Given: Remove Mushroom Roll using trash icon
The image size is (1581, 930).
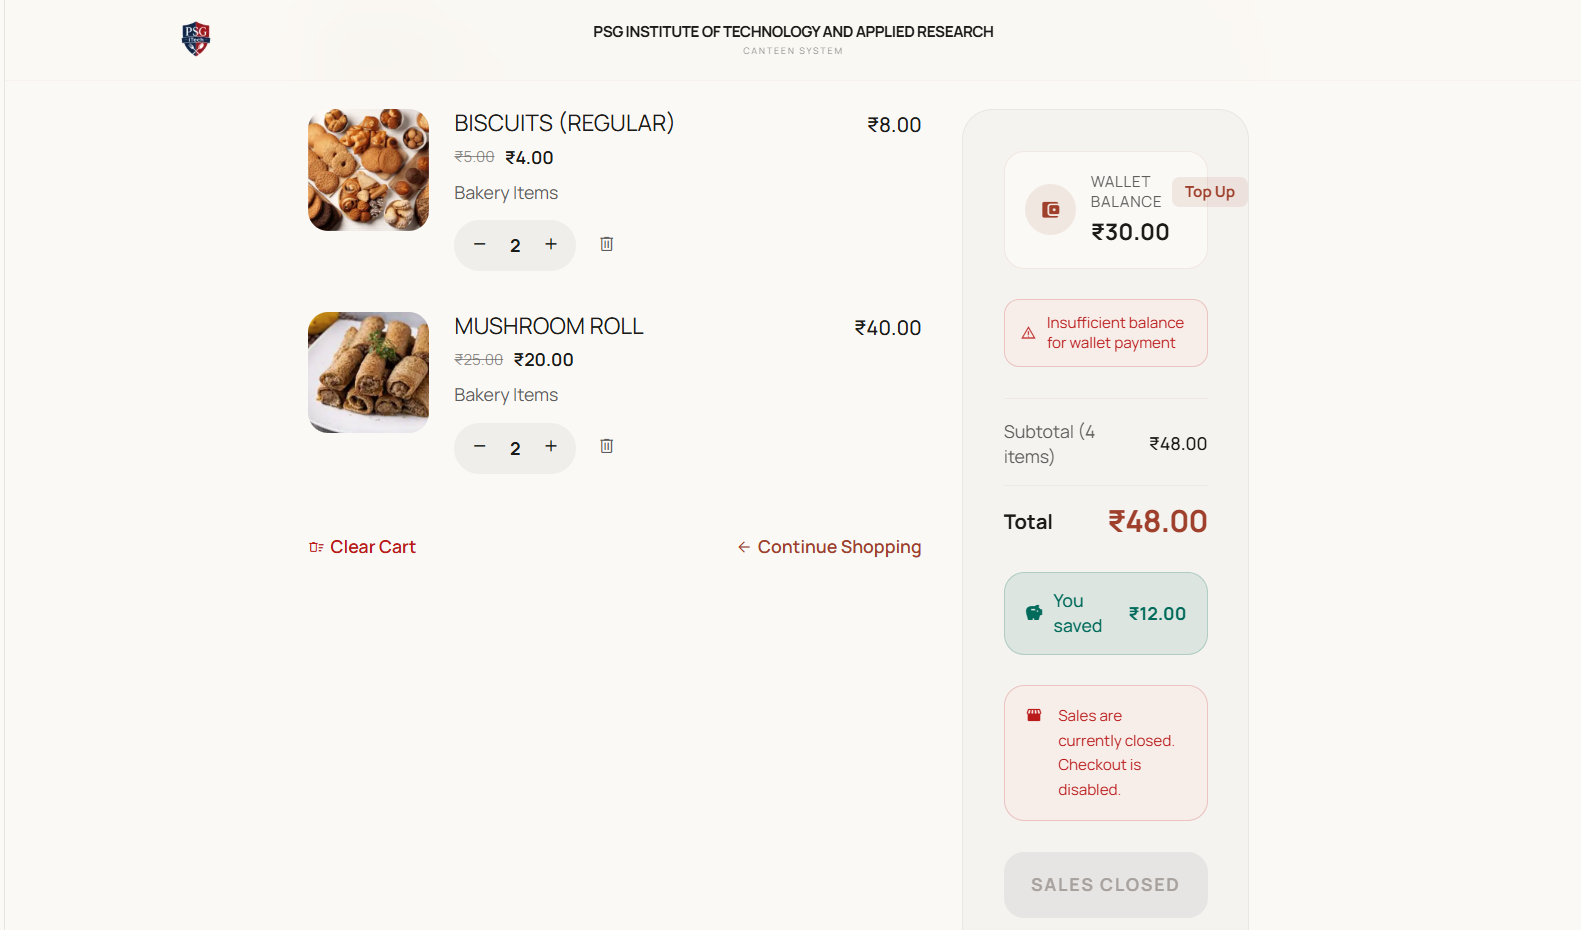Looking at the screenshot, I should point(606,446).
